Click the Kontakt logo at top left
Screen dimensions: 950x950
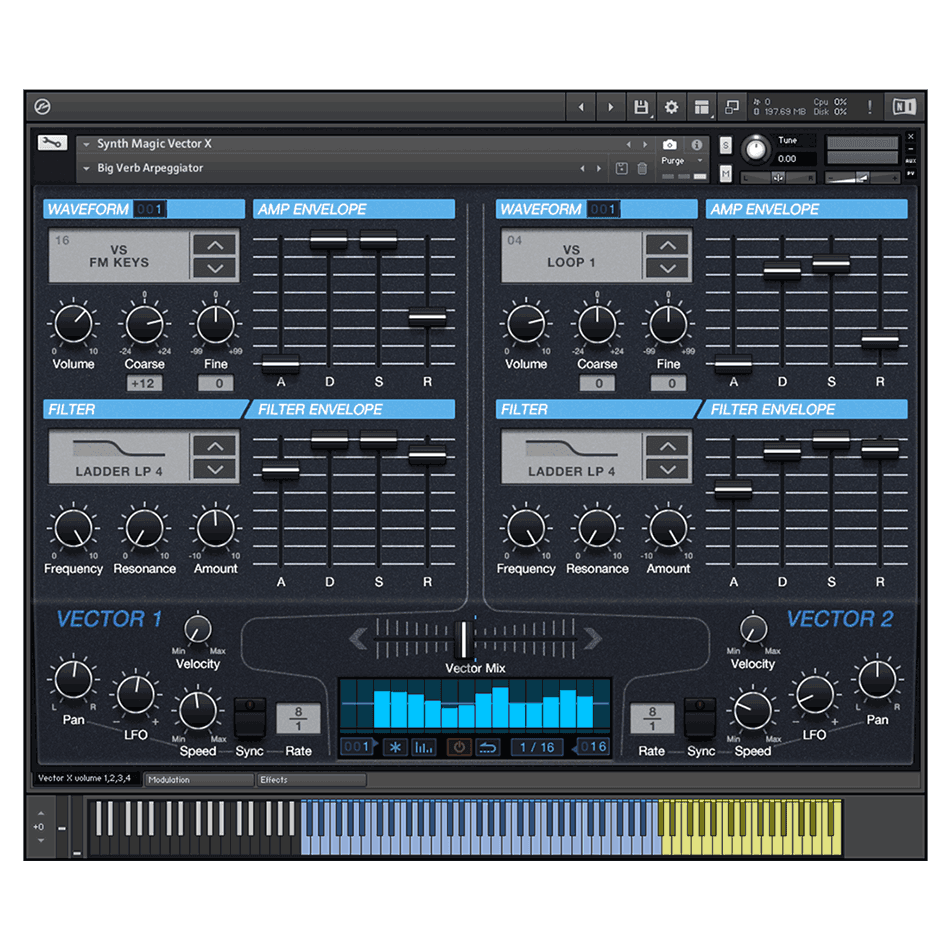42,107
